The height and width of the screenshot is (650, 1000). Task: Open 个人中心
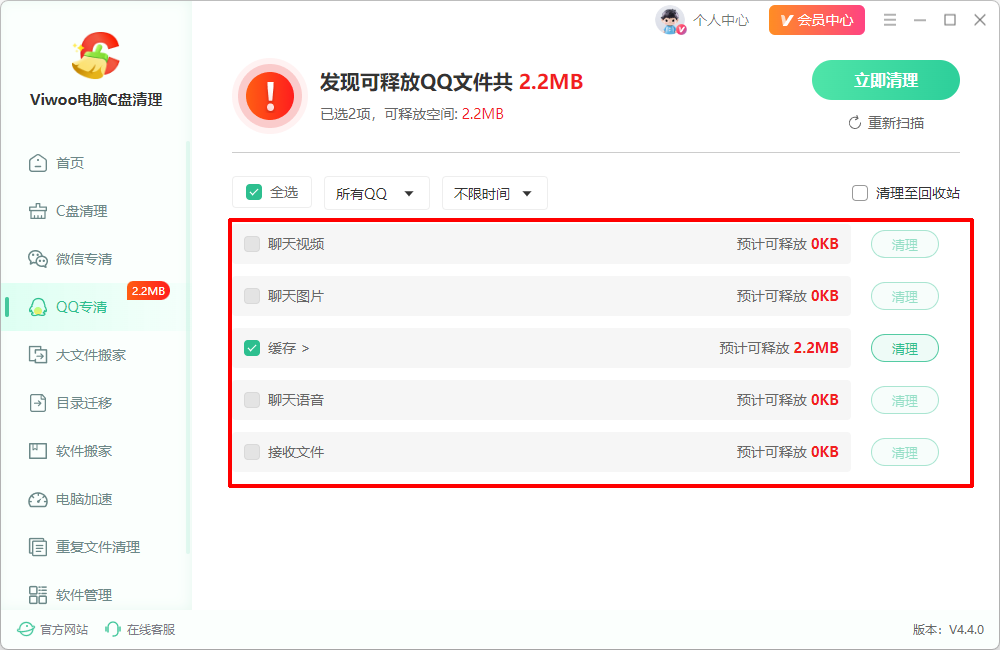tap(721, 20)
